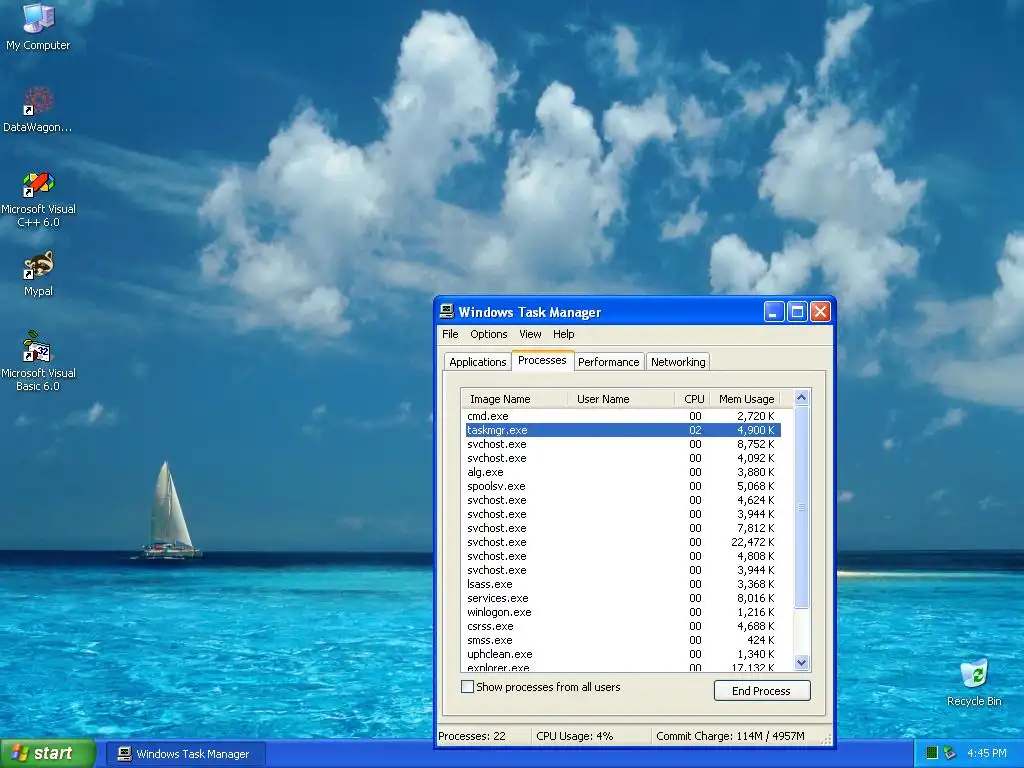
Task: Select the svchost.exe row using 4,092 K
Action: (623, 458)
